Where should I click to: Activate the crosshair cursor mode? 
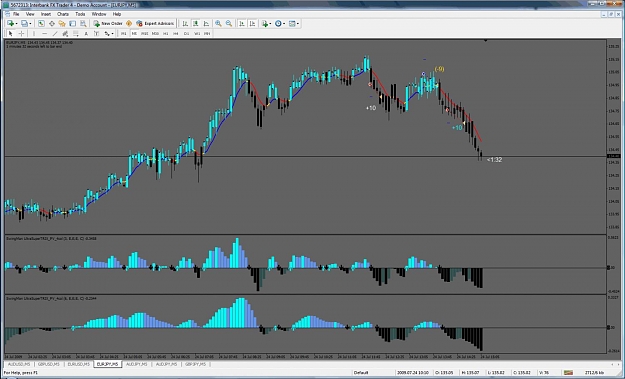pyautogui.click(x=22, y=34)
